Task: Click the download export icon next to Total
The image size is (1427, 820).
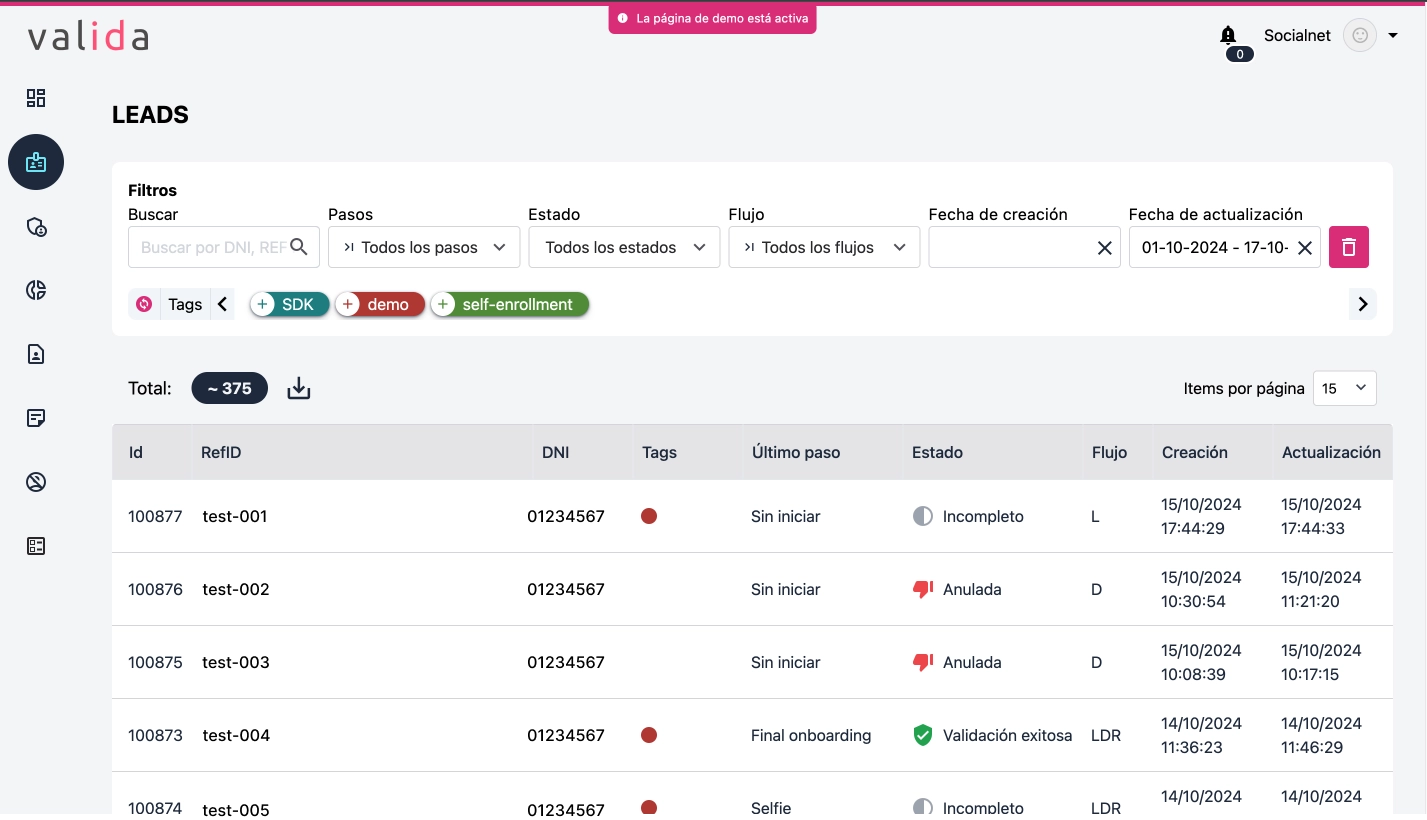Action: (298, 388)
